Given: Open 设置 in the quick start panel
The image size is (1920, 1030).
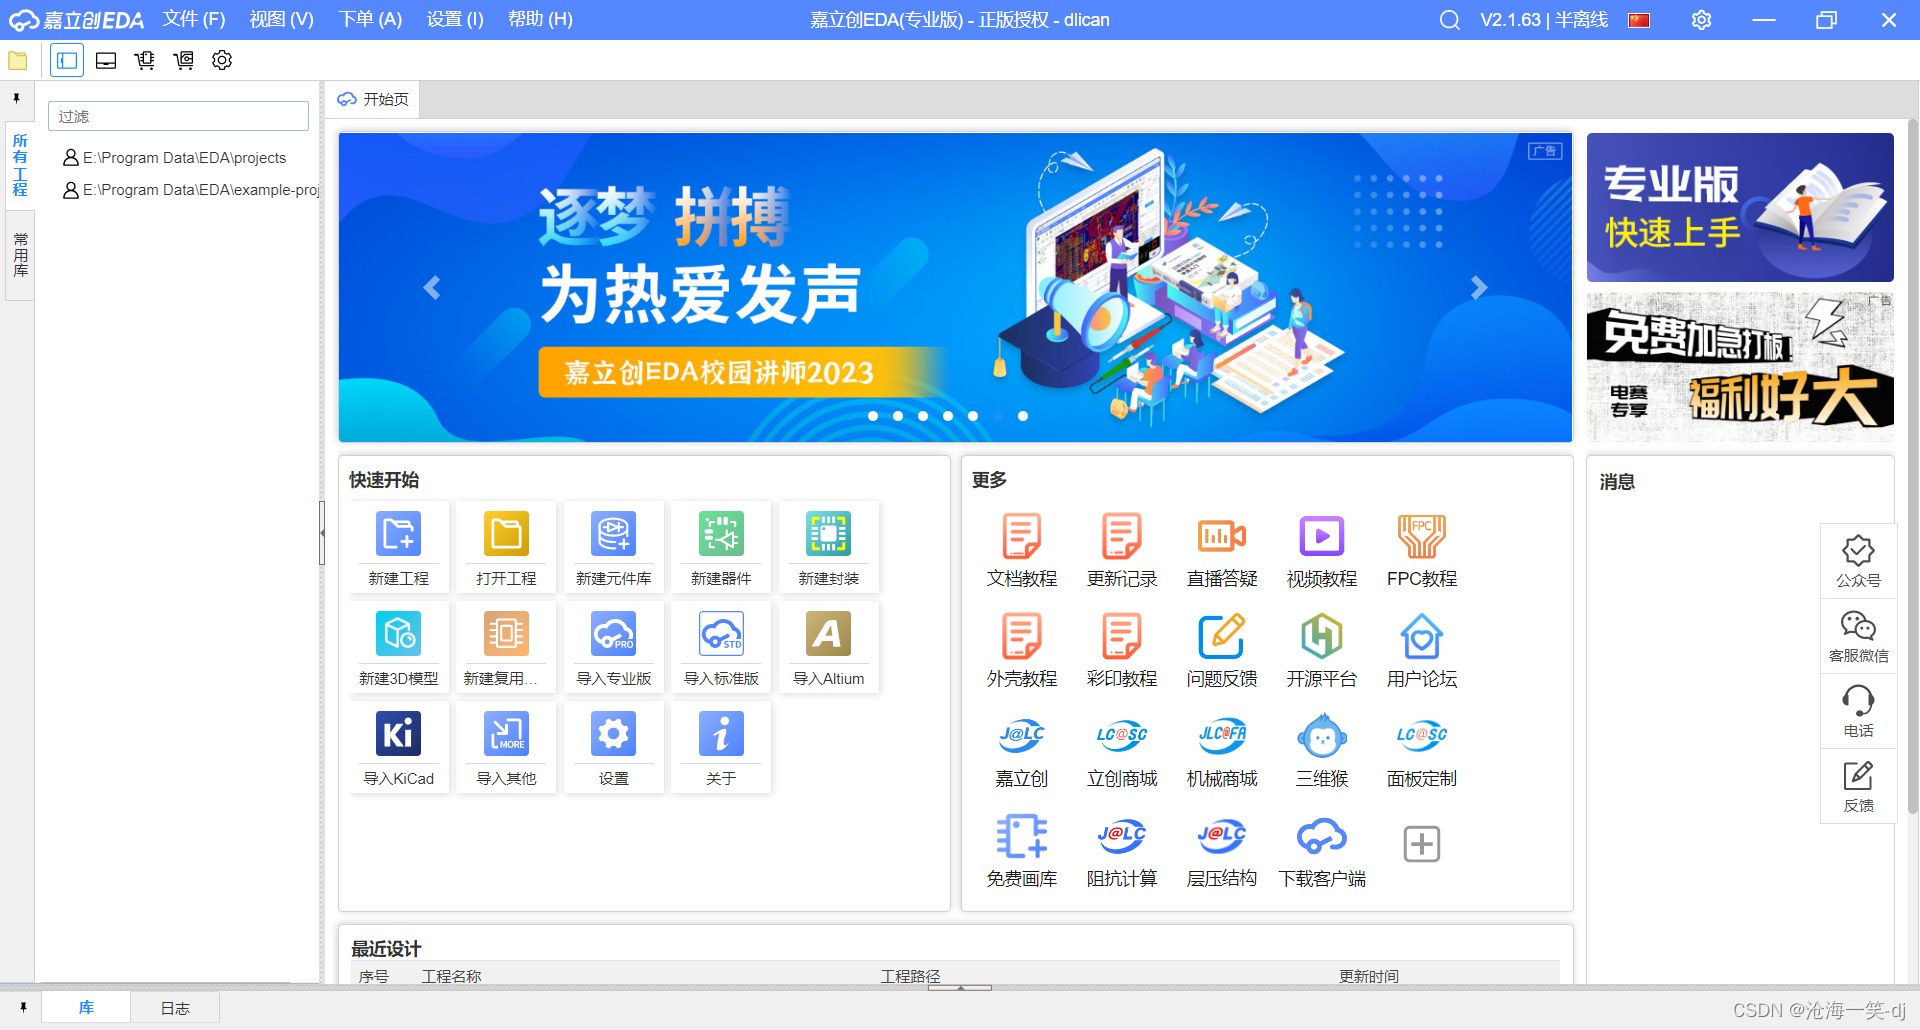Looking at the screenshot, I should coord(613,734).
